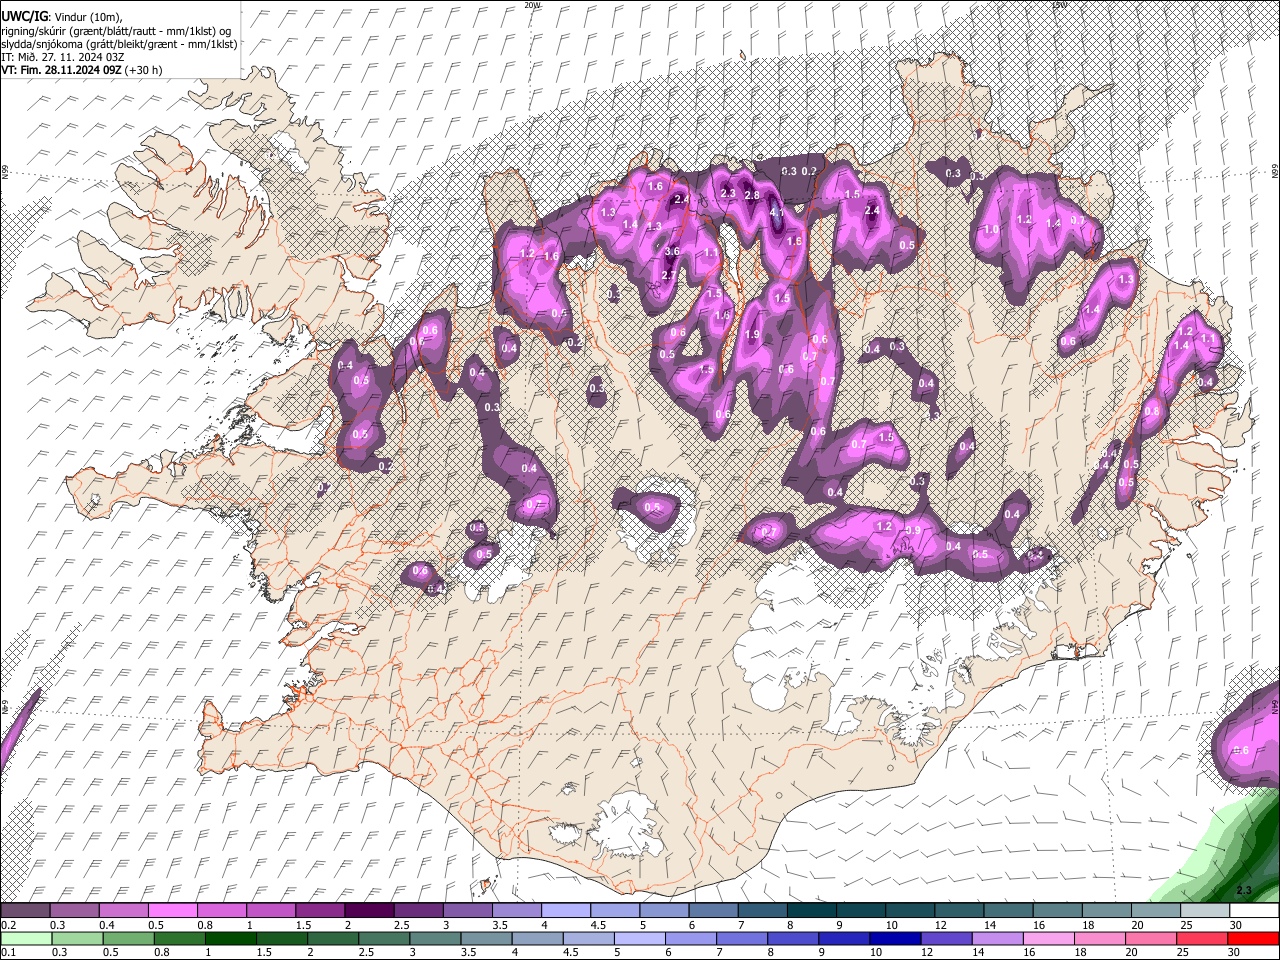Viewport: 1280px width, 960px height.
Task: Select the "IT: Mið. 27. 11. 2024 03Z" line
Action: click(x=62, y=57)
